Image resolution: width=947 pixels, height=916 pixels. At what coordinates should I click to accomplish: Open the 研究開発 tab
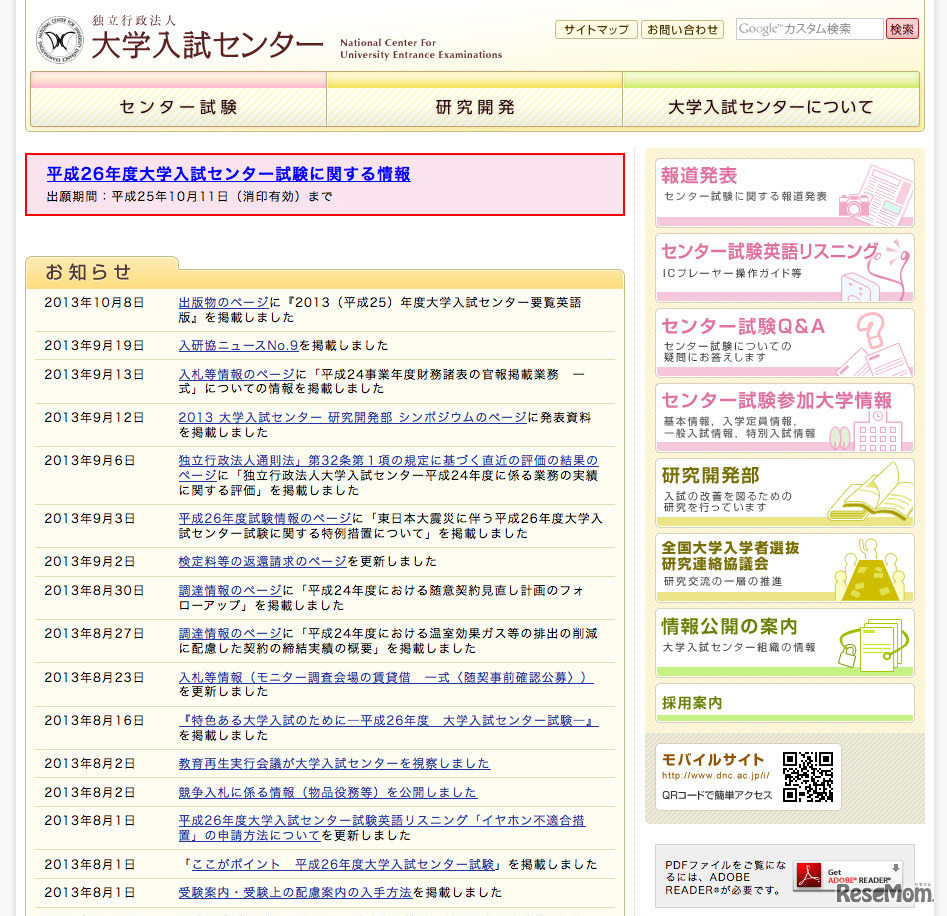(475, 106)
